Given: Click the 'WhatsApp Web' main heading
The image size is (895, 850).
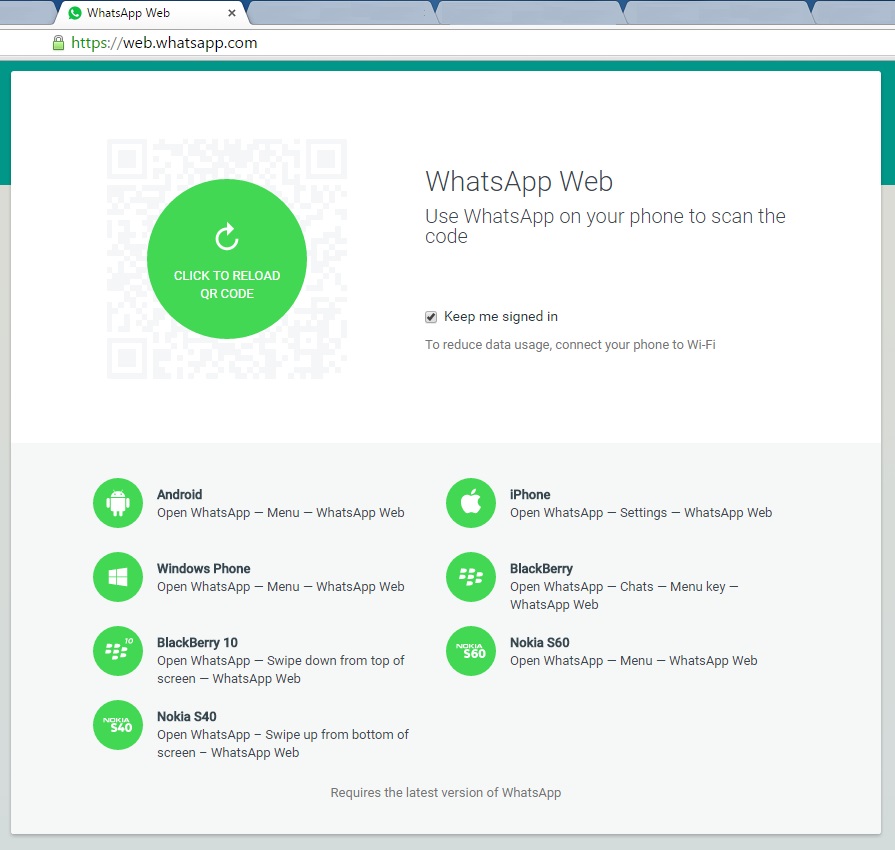Looking at the screenshot, I should [x=519, y=182].
